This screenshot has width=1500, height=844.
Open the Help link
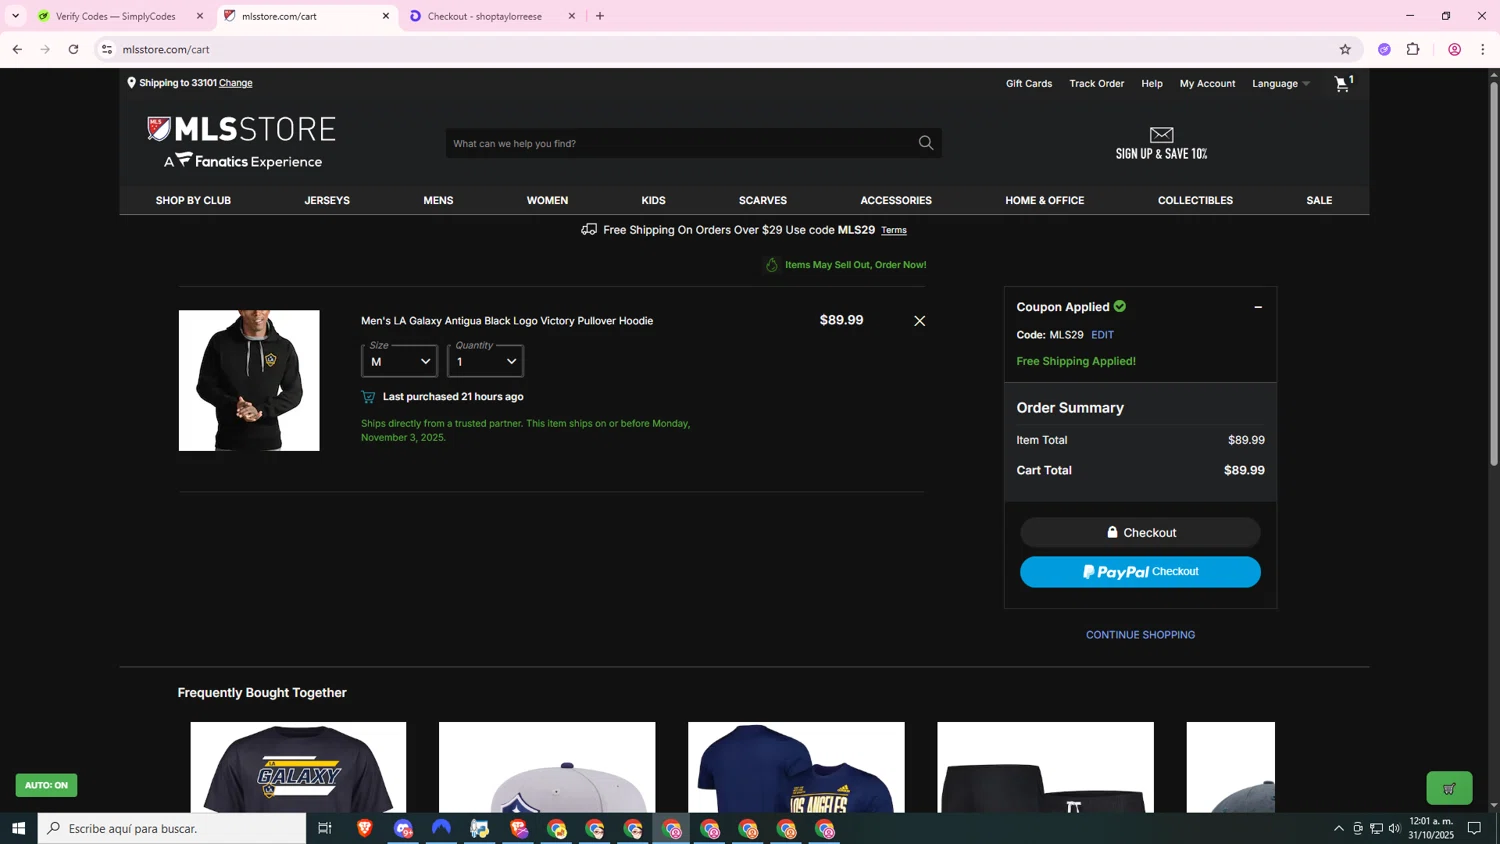coord(1152,83)
